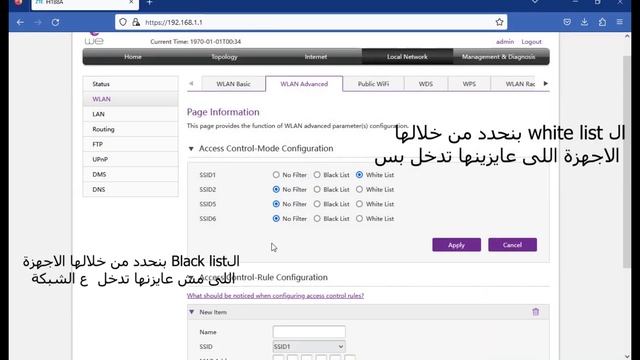Select No Filter for SSID5

point(276,204)
